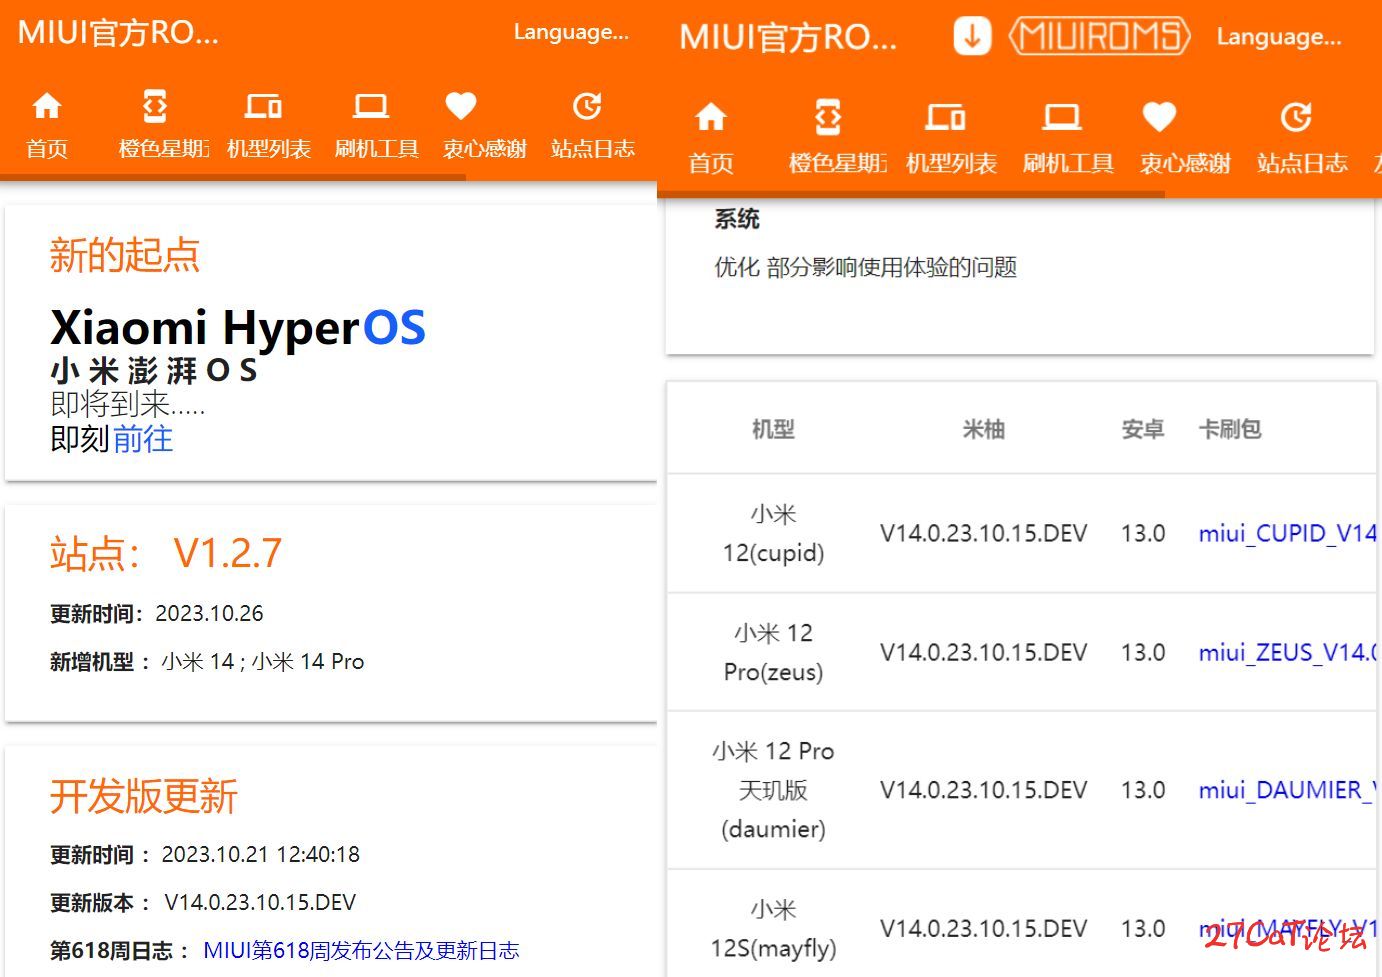Click the 站点: V1.2.7 heading
Viewport: 1382px width, 977px height.
point(166,553)
